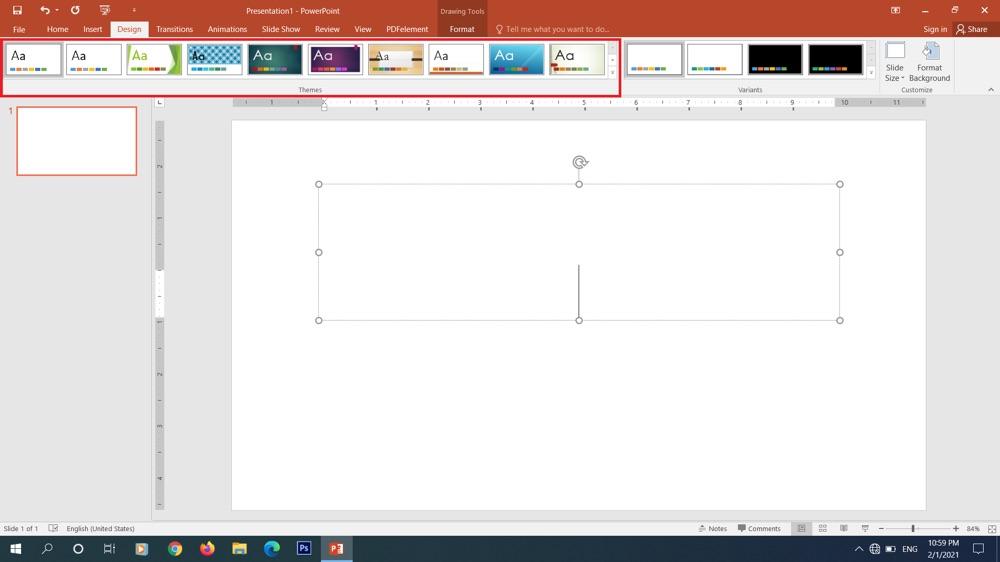
Task: Toggle the Notes pane
Action: click(712, 528)
